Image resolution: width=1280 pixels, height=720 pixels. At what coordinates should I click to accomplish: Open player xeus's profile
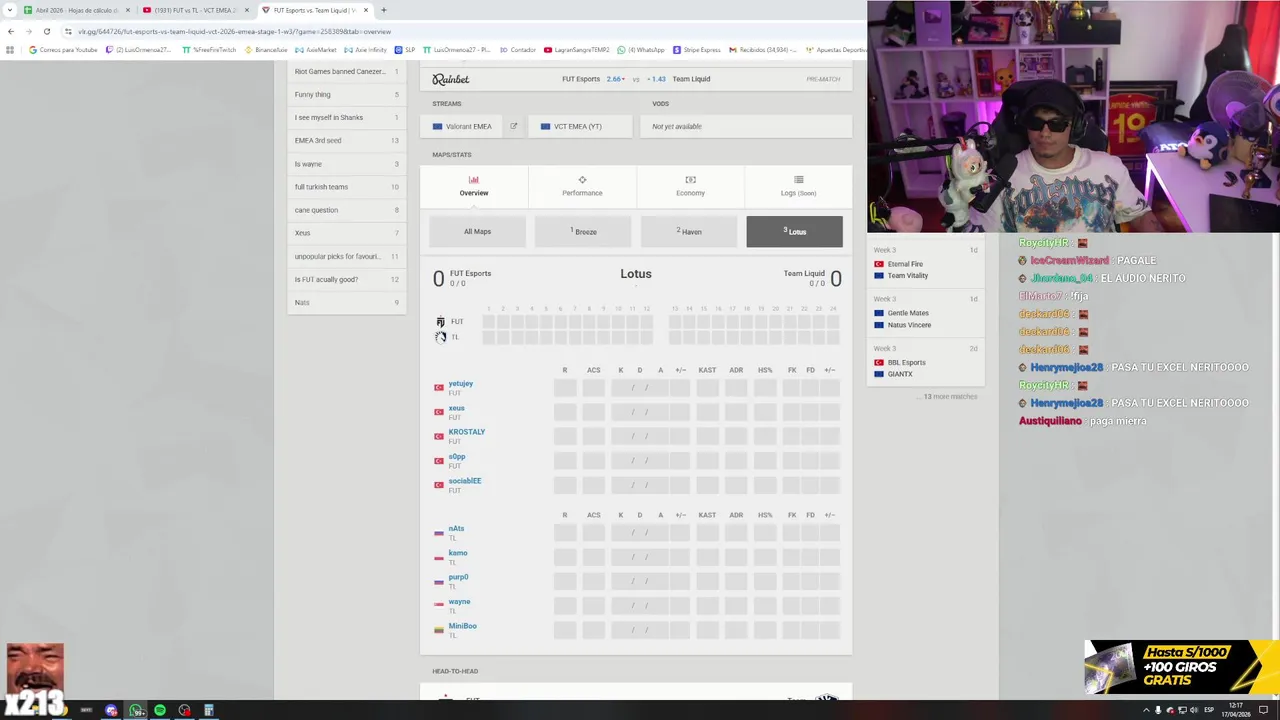click(456, 408)
